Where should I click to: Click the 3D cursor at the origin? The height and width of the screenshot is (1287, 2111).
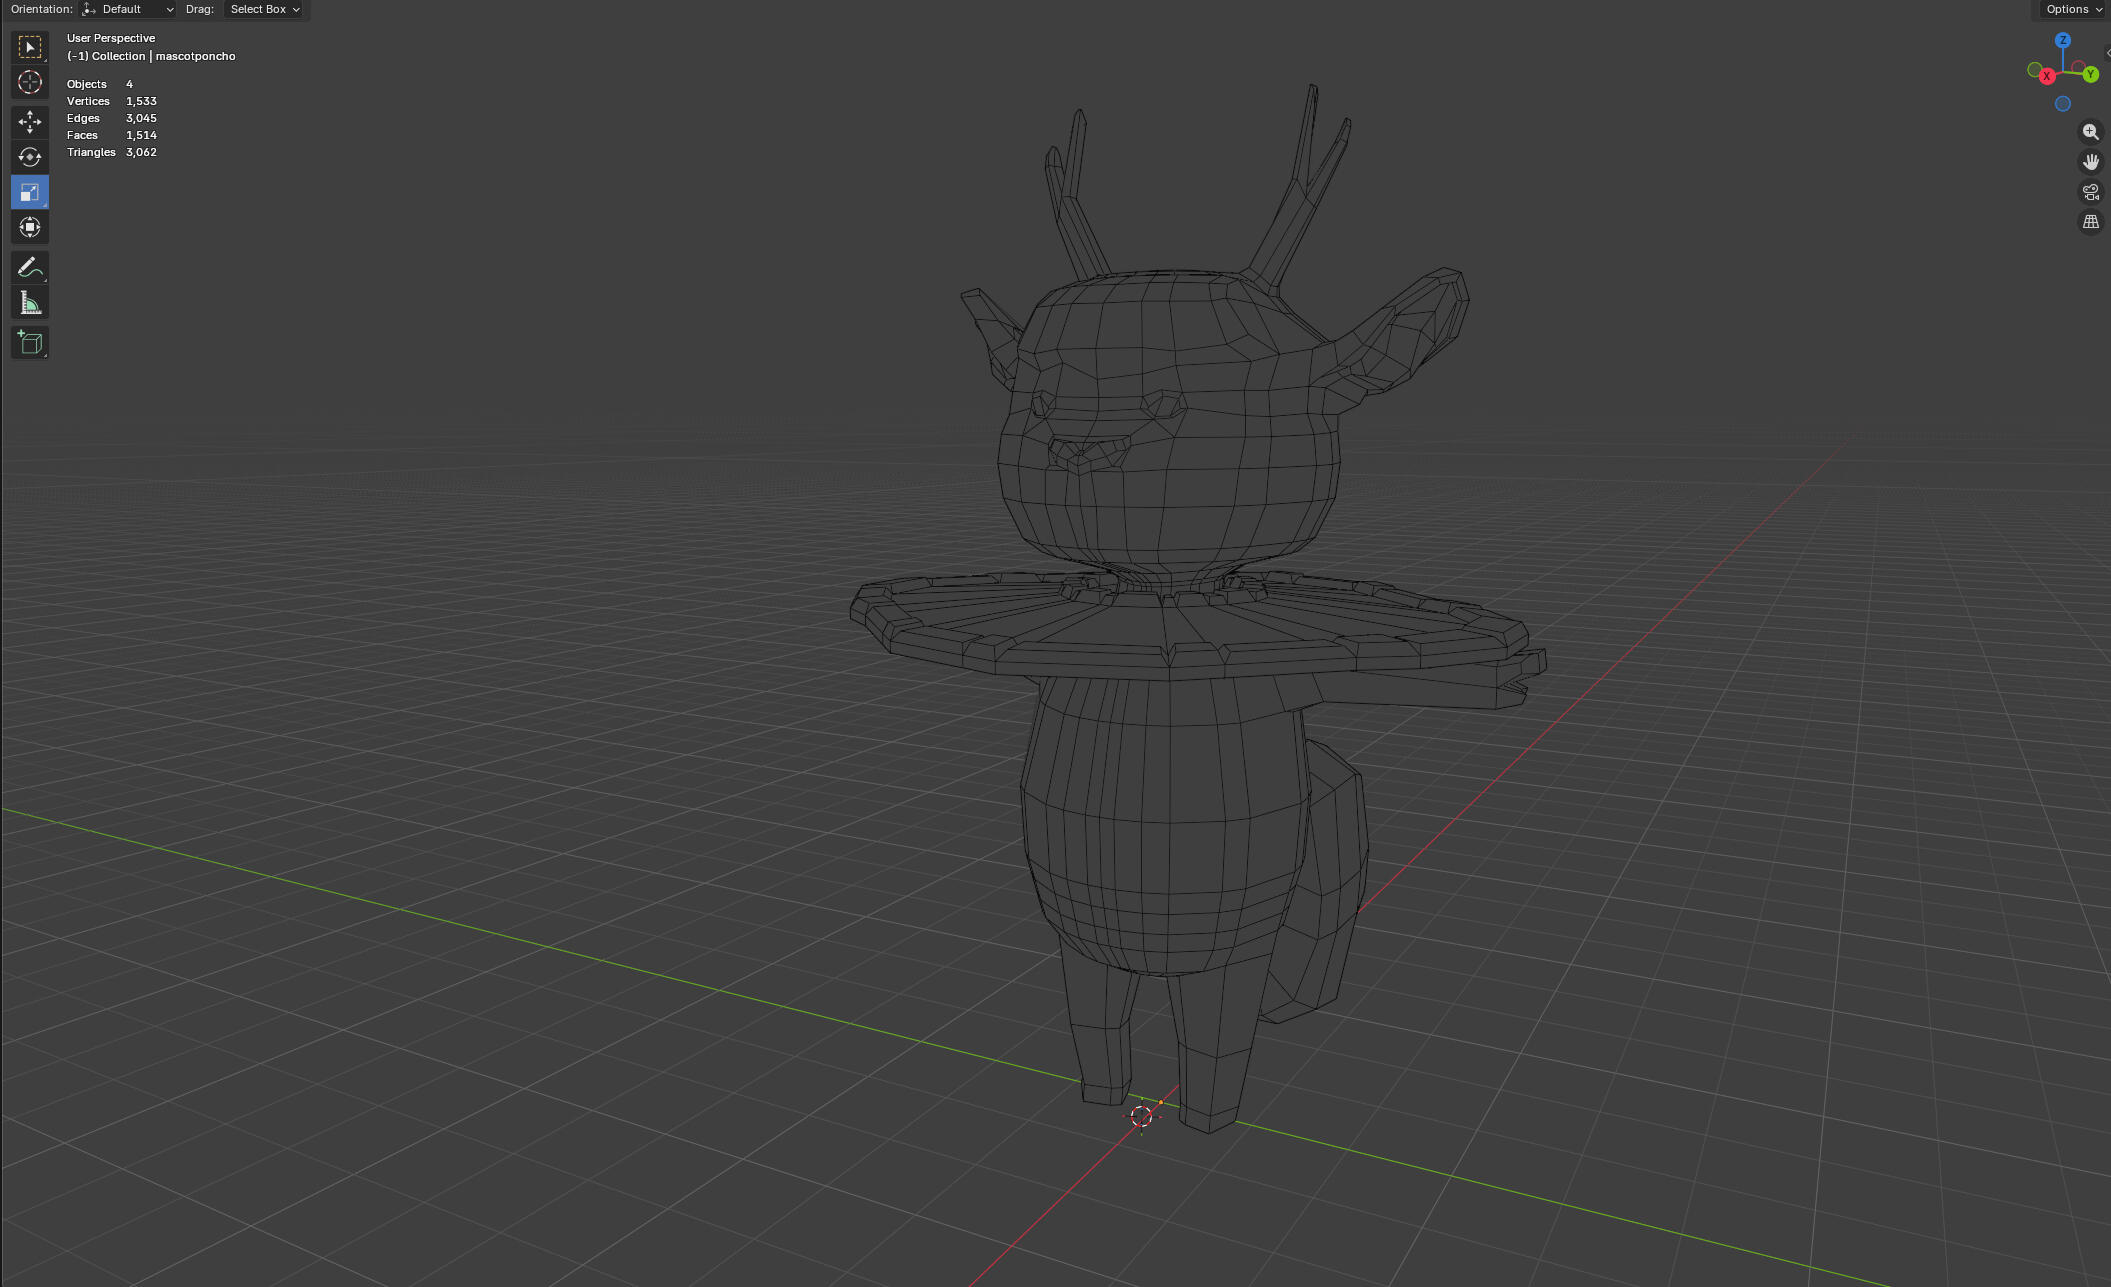click(x=1141, y=1116)
